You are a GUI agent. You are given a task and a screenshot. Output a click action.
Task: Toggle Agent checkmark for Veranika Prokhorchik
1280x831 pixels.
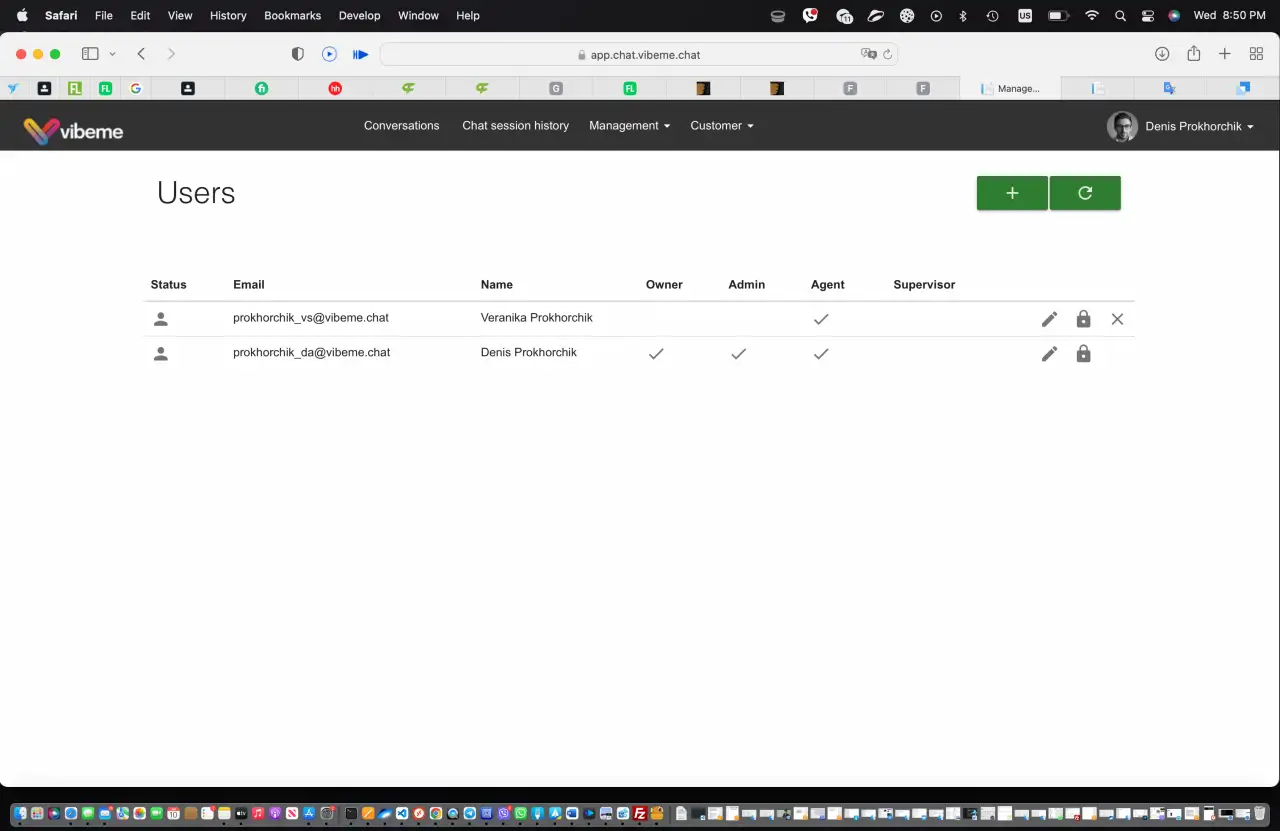[821, 319]
